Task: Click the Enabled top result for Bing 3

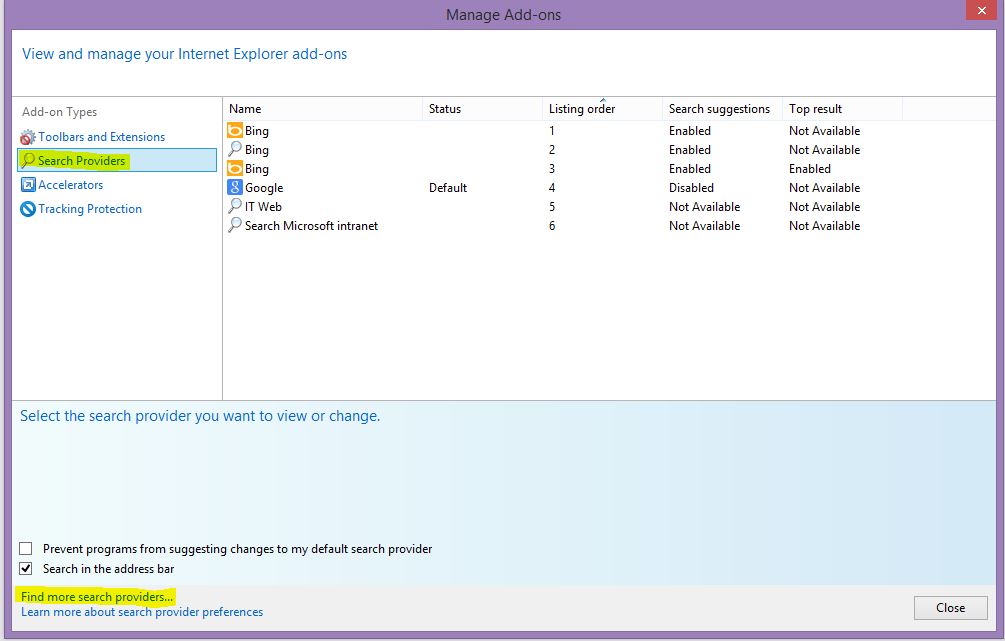Action: (x=810, y=169)
